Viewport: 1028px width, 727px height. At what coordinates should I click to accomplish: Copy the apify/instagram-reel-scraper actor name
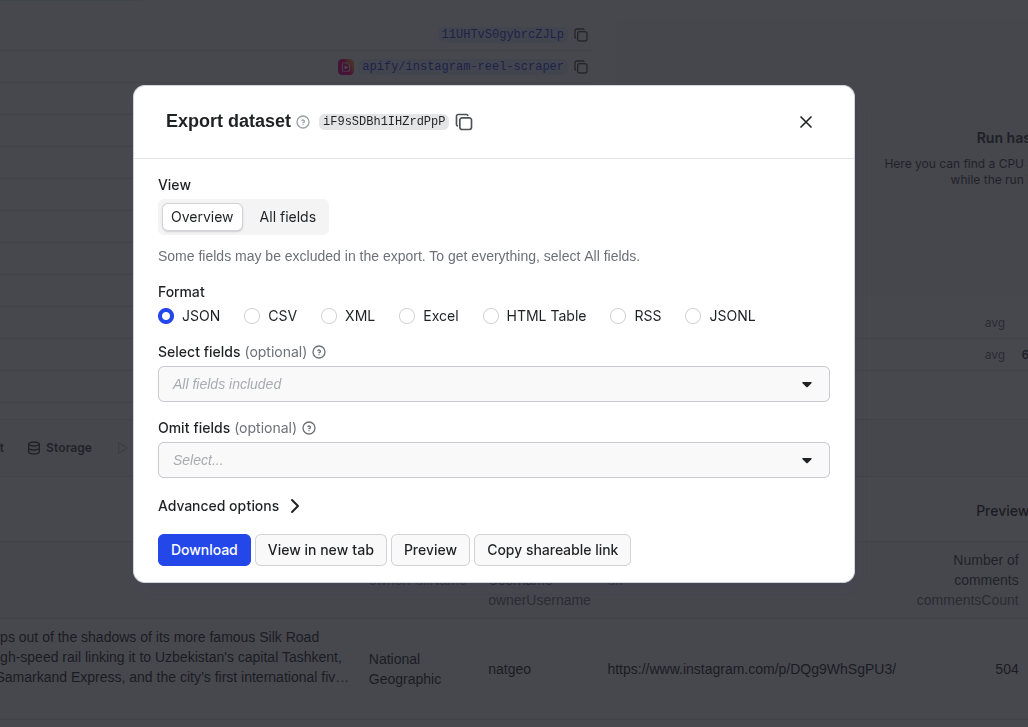click(x=581, y=67)
